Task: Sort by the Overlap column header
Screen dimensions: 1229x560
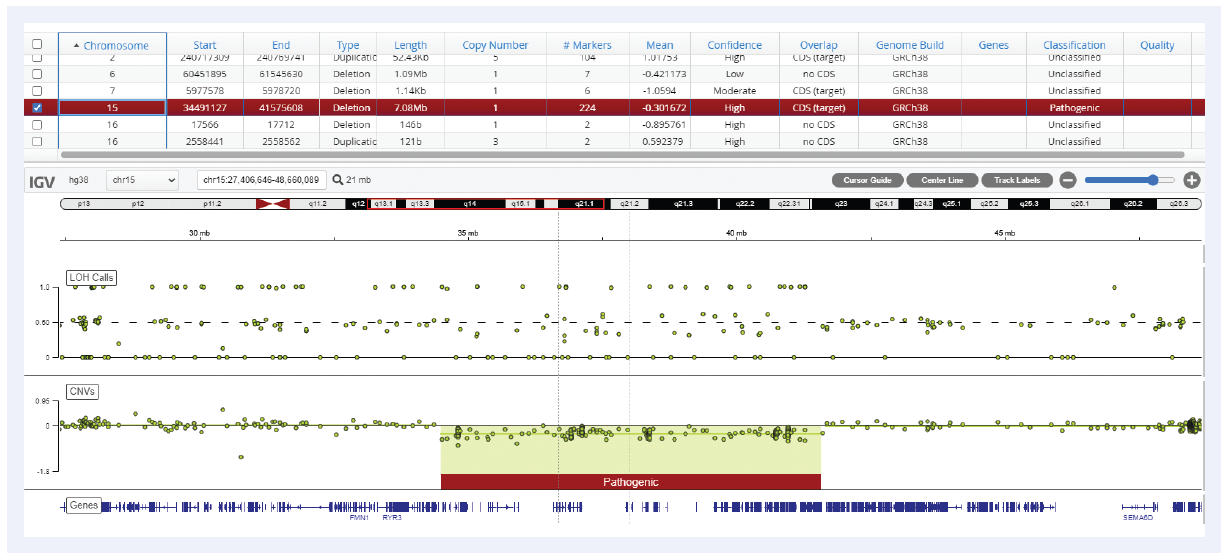Action: point(818,45)
